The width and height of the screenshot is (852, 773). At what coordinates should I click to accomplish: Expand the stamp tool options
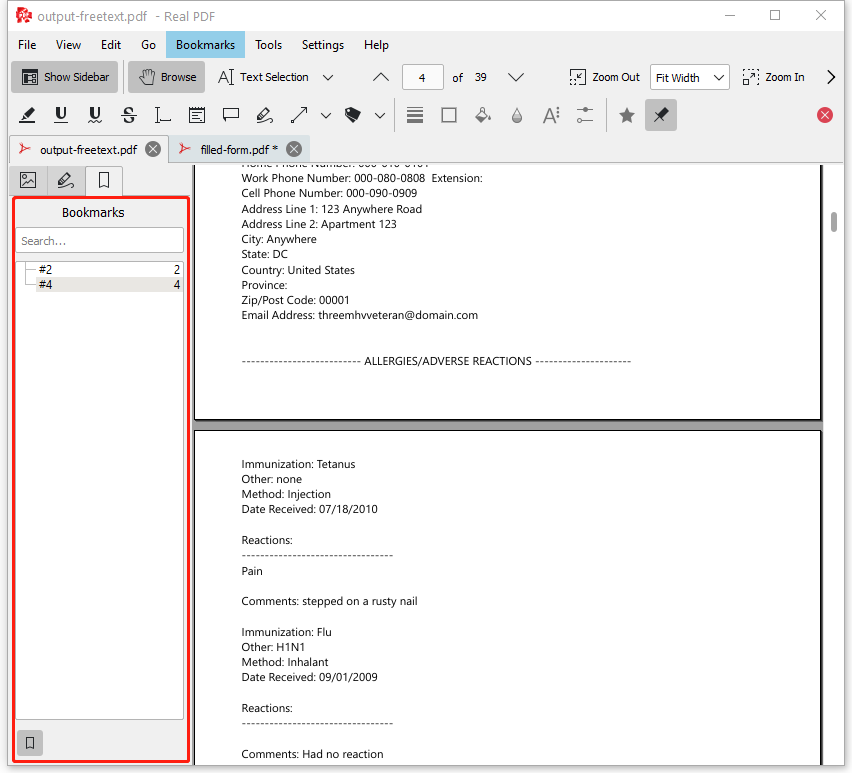(380, 115)
